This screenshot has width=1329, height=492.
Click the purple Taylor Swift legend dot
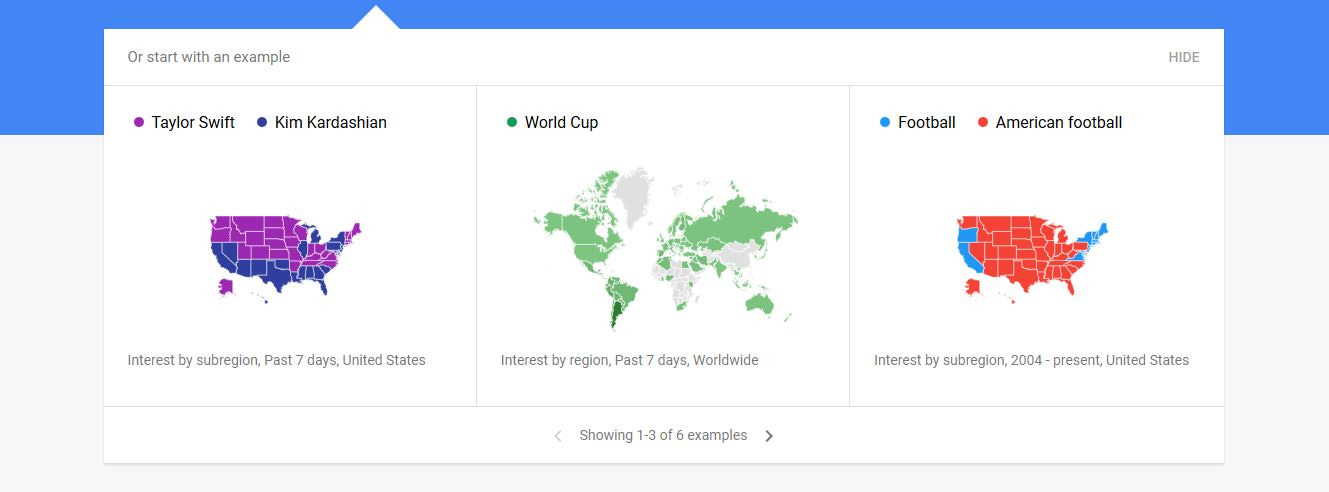tap(139, 122)
